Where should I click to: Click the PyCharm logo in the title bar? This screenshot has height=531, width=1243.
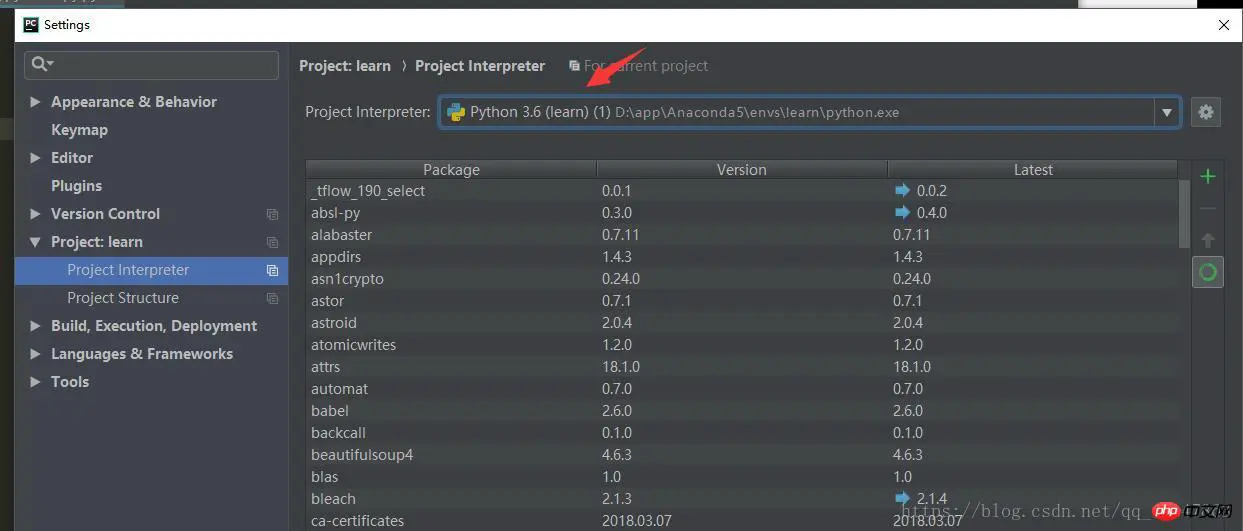pyautogui.click(x=31, y=24)
